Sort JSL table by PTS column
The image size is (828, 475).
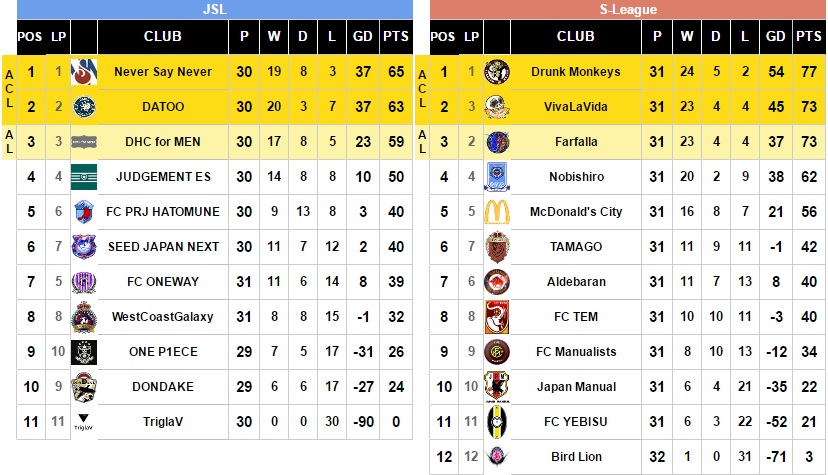pos(396,37)
